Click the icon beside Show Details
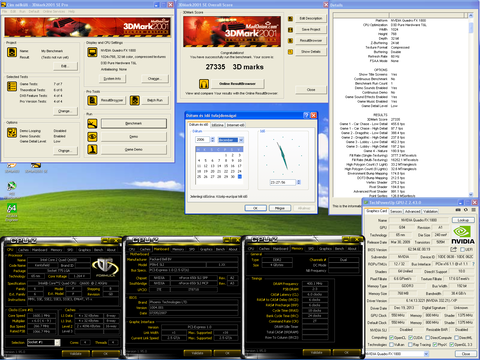Image resolution: width=480 pixels, height=360 pixels. [x=290, y=52]
